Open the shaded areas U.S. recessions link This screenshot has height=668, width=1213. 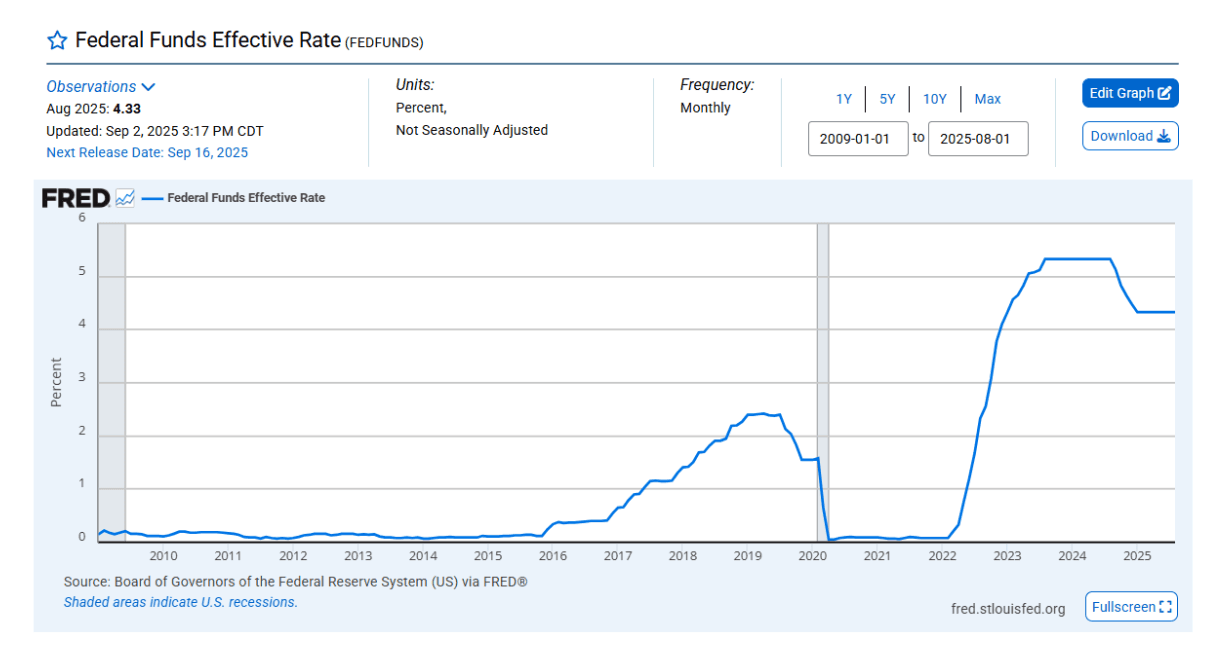pyautogui.click(x=180, y=602)
